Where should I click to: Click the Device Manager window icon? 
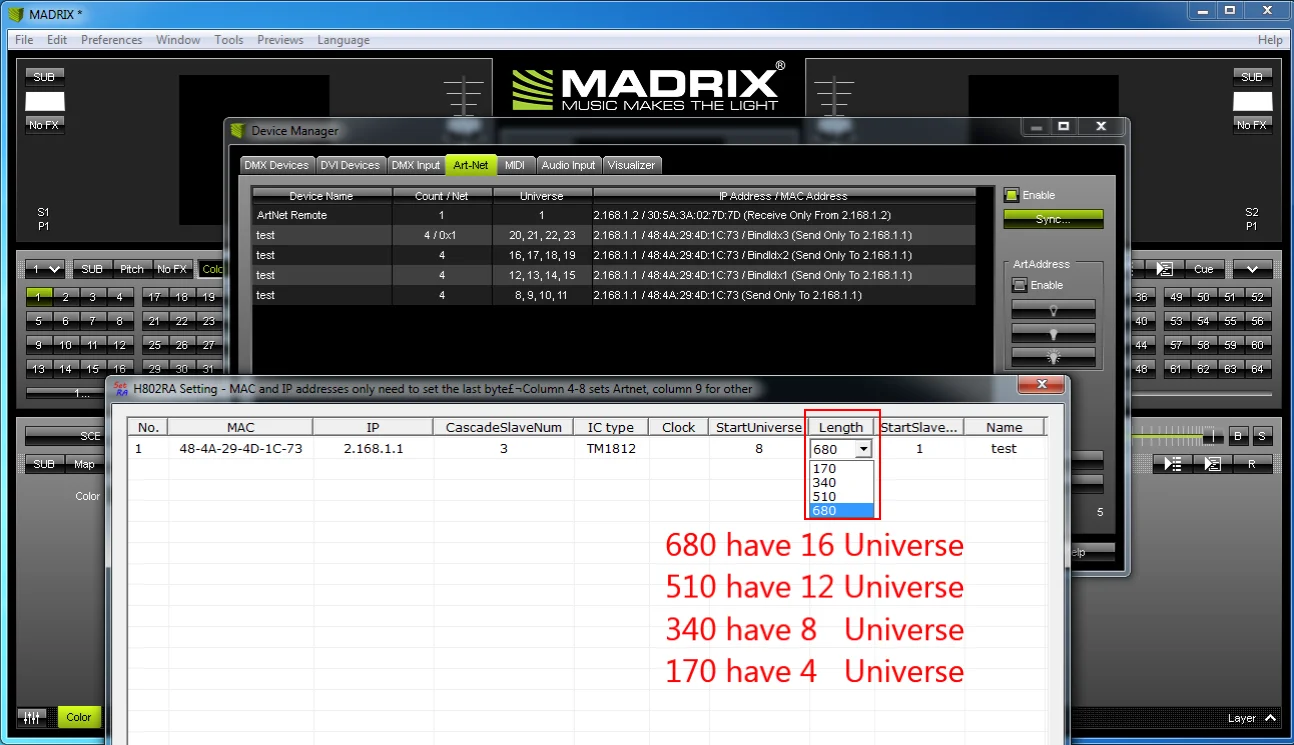238,130
